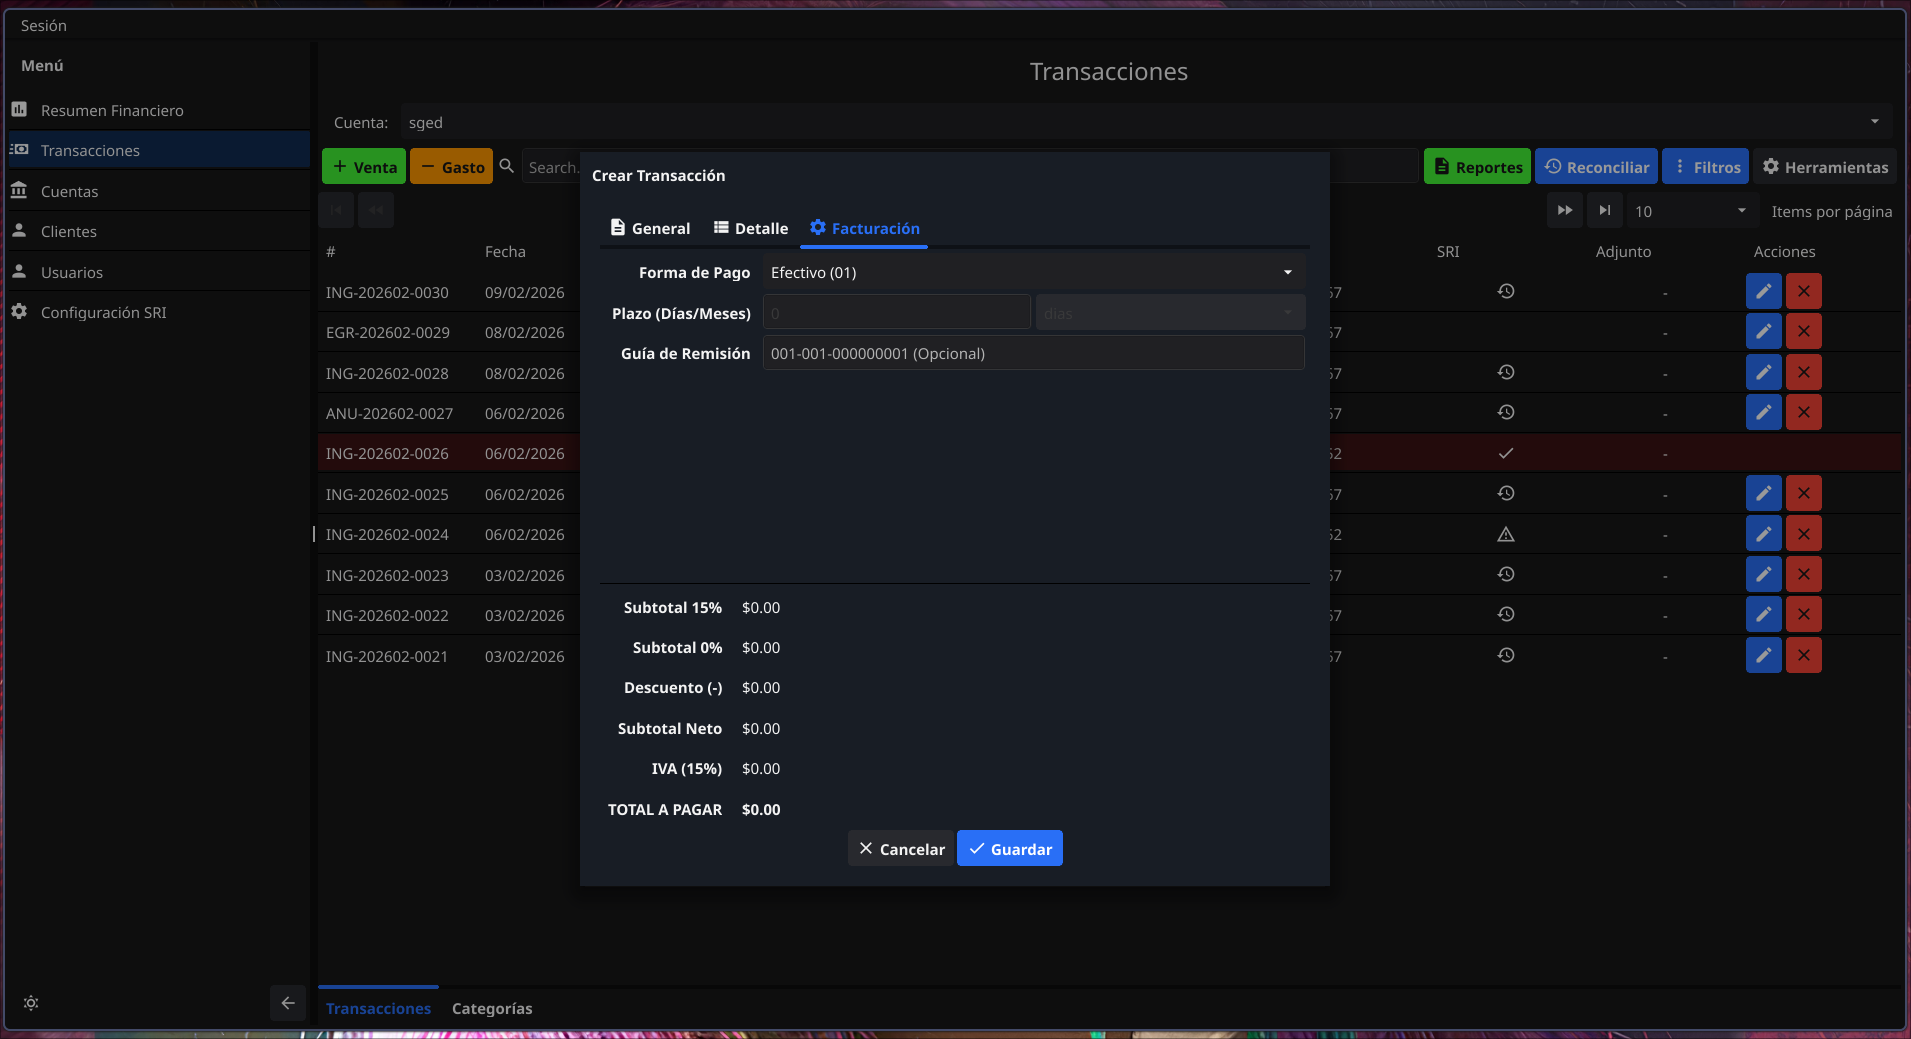The height and width of the screenshot is (1039, 1911).
Task: Open the Forma de Pago dropdown
Action: pyautogui.click(x=1033, y=273)
